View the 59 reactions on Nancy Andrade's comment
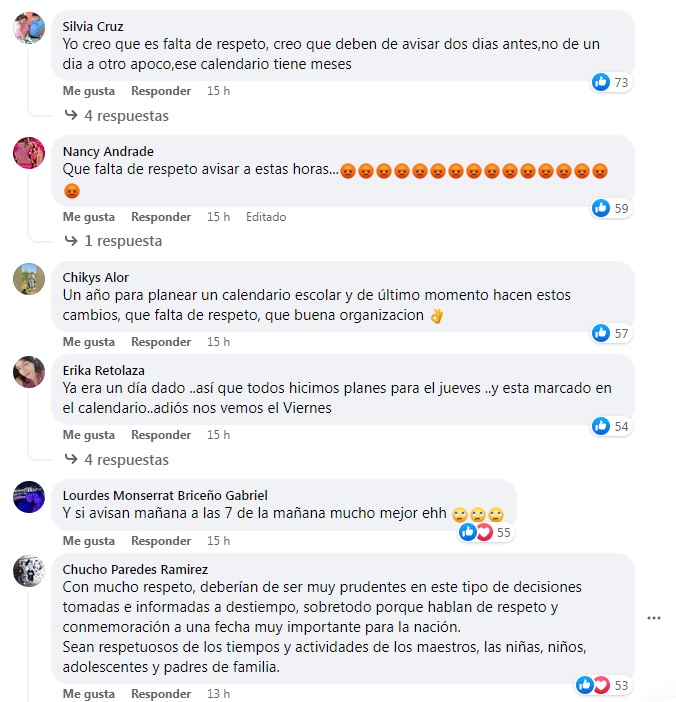The width and height of the screenshot is (676, 702). (x=611, y=208)
